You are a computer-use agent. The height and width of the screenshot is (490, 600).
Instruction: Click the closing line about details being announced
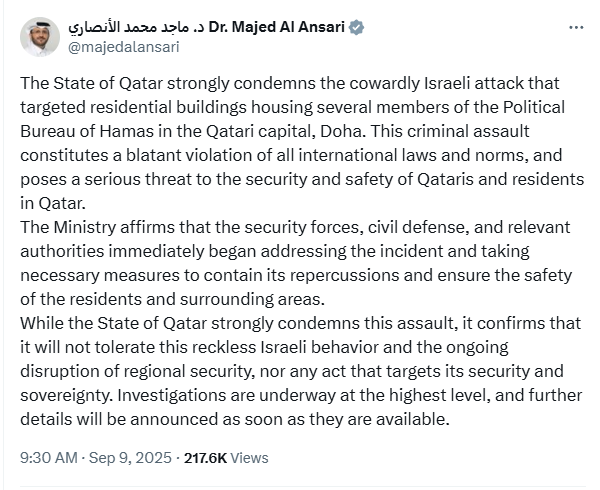(x=235, y=419)
